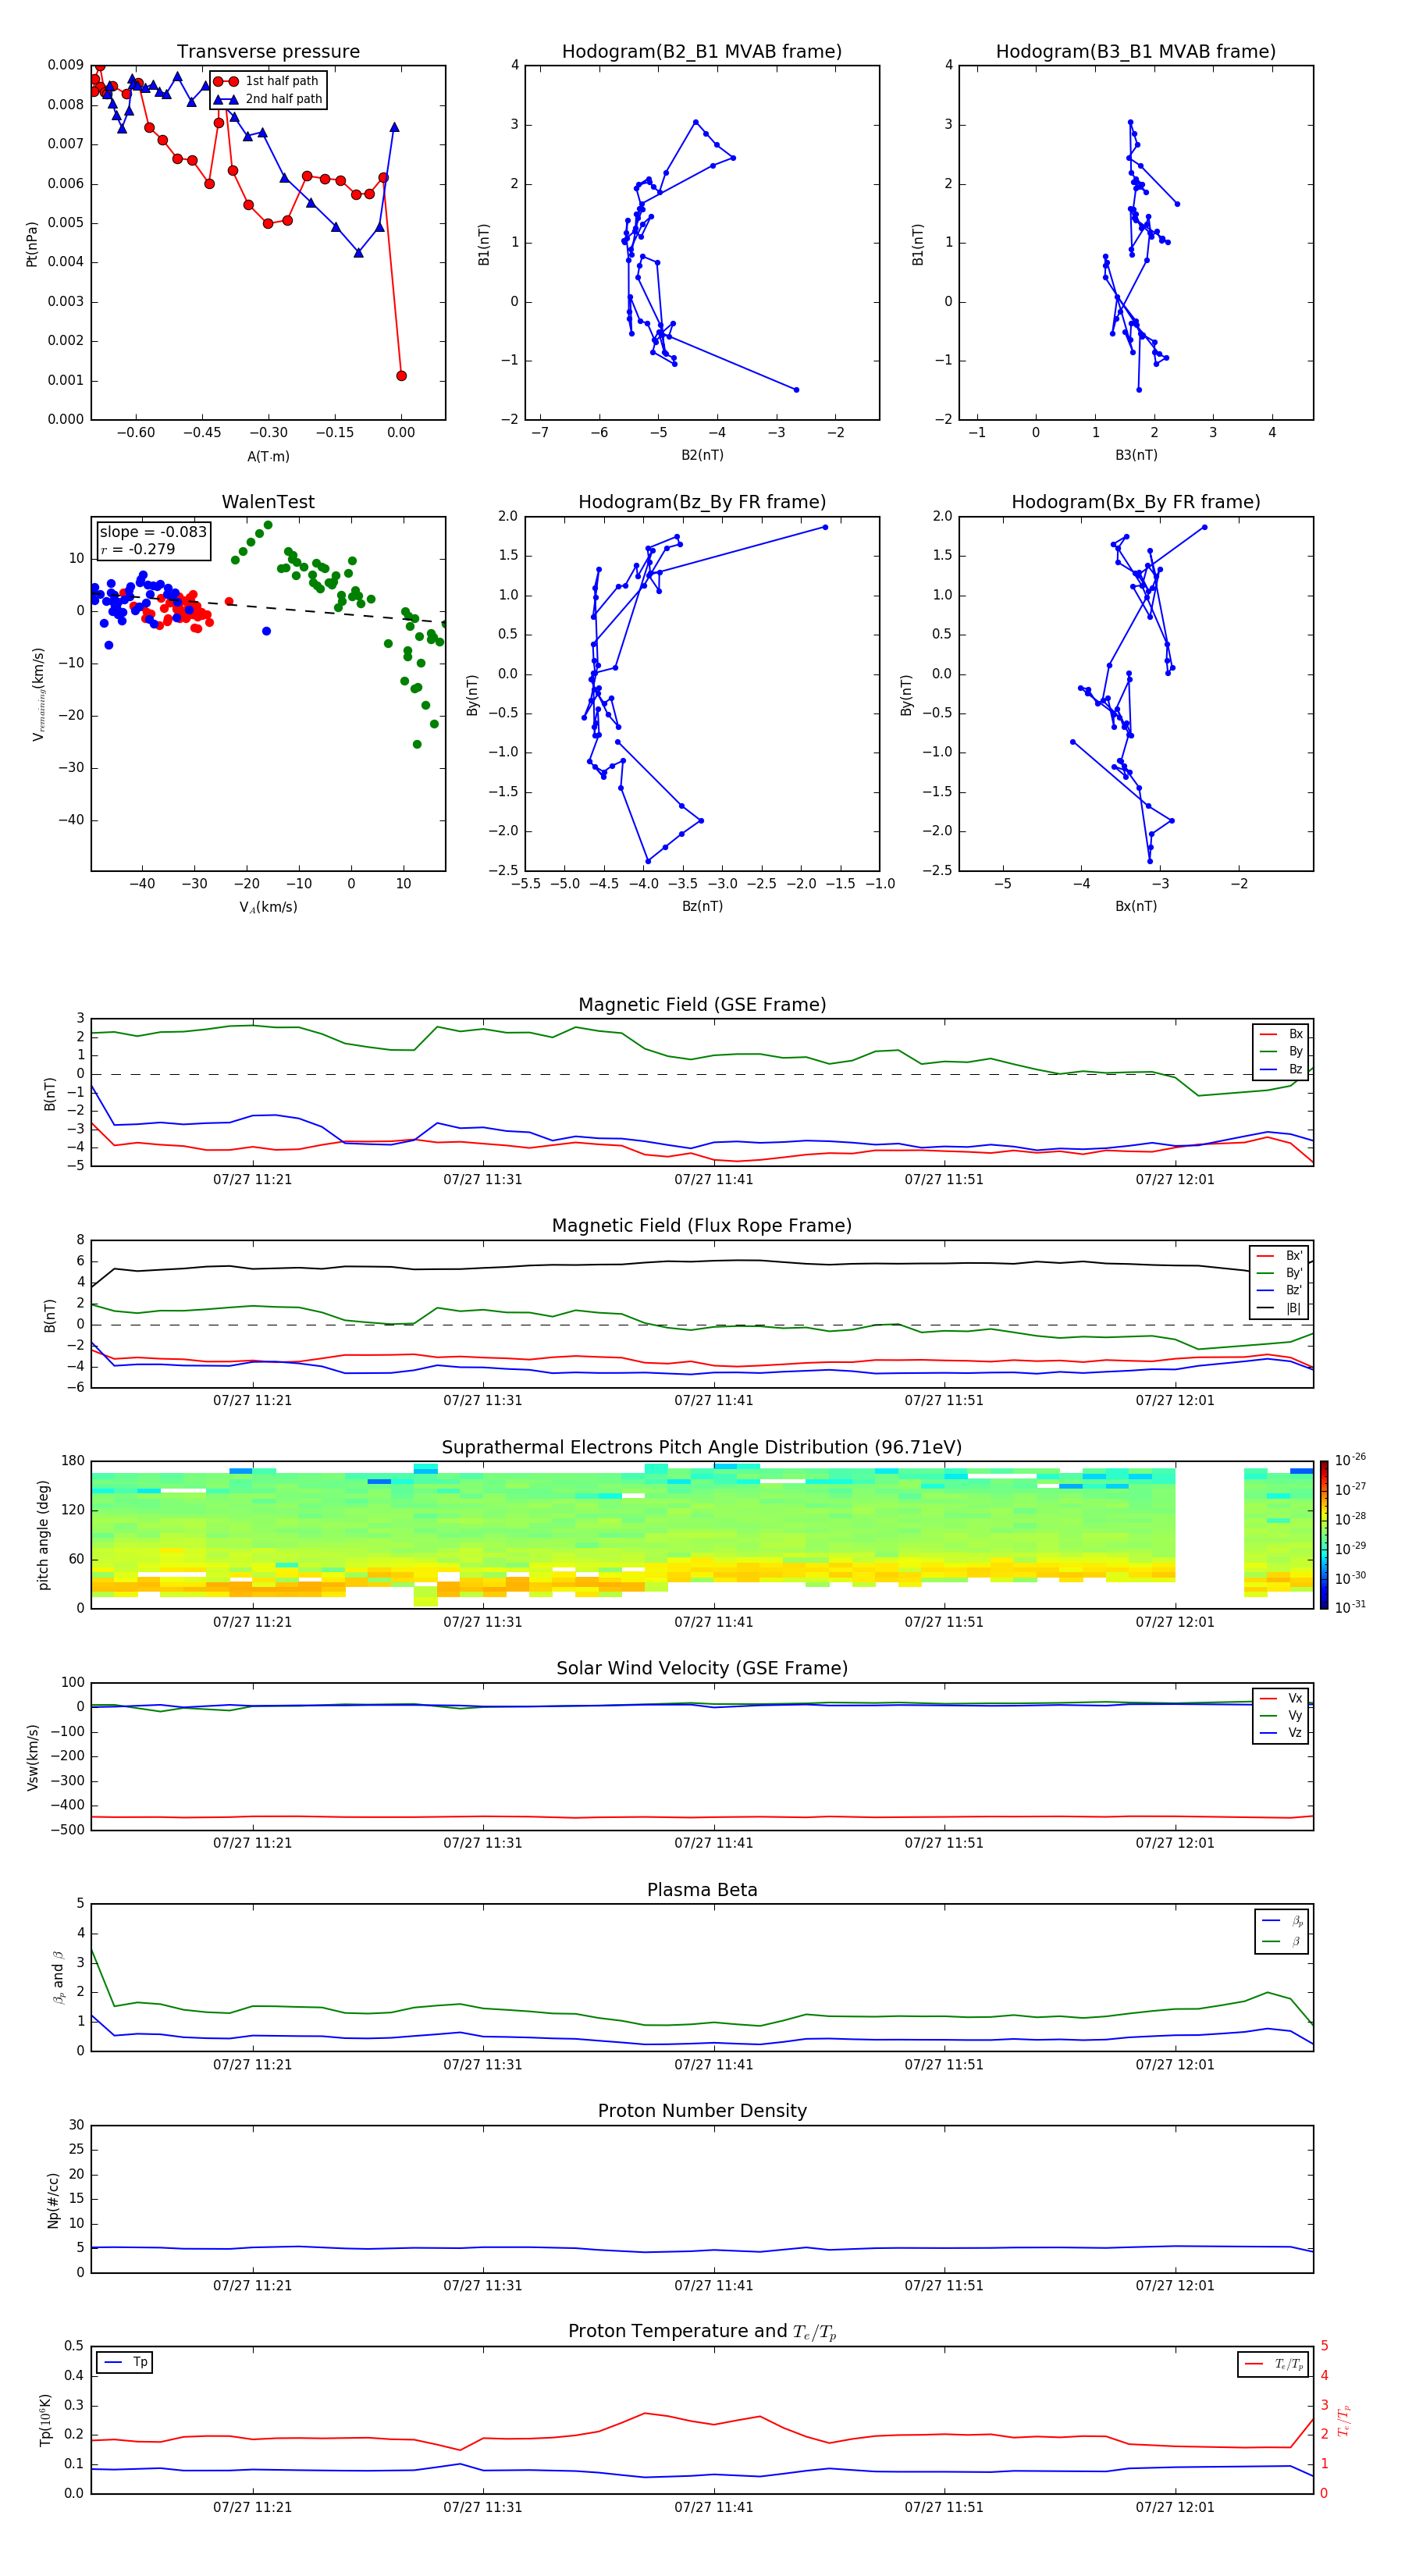This screenshot has height=2576, width=1405.
Task: Click the "WalenTest" plot title
Action: coord(268,502)
